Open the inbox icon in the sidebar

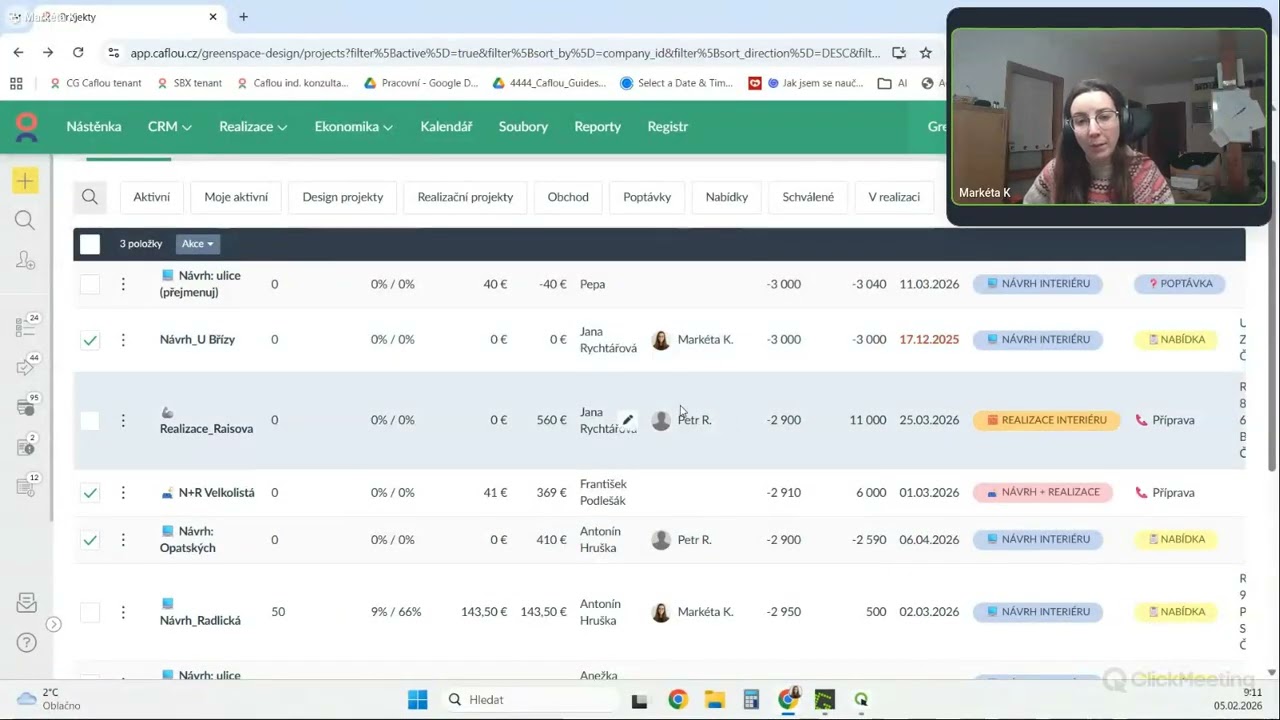(26, 603)
